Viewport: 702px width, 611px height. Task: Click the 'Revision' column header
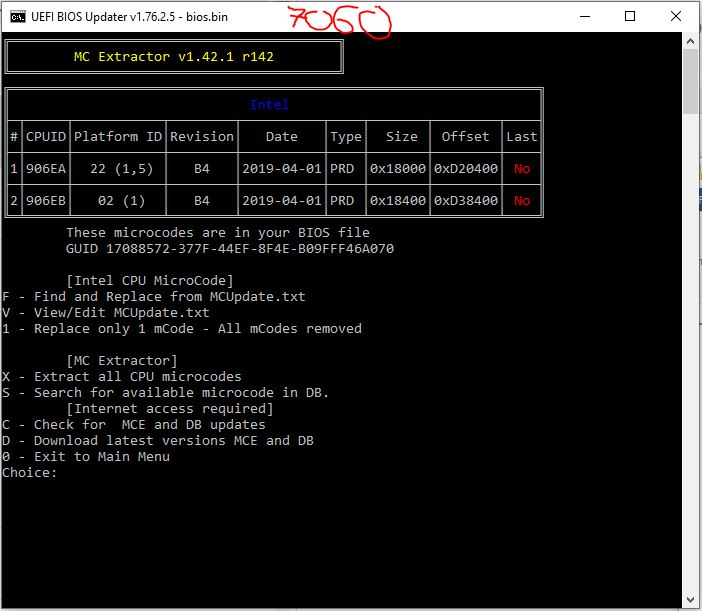tap(202, 137)
